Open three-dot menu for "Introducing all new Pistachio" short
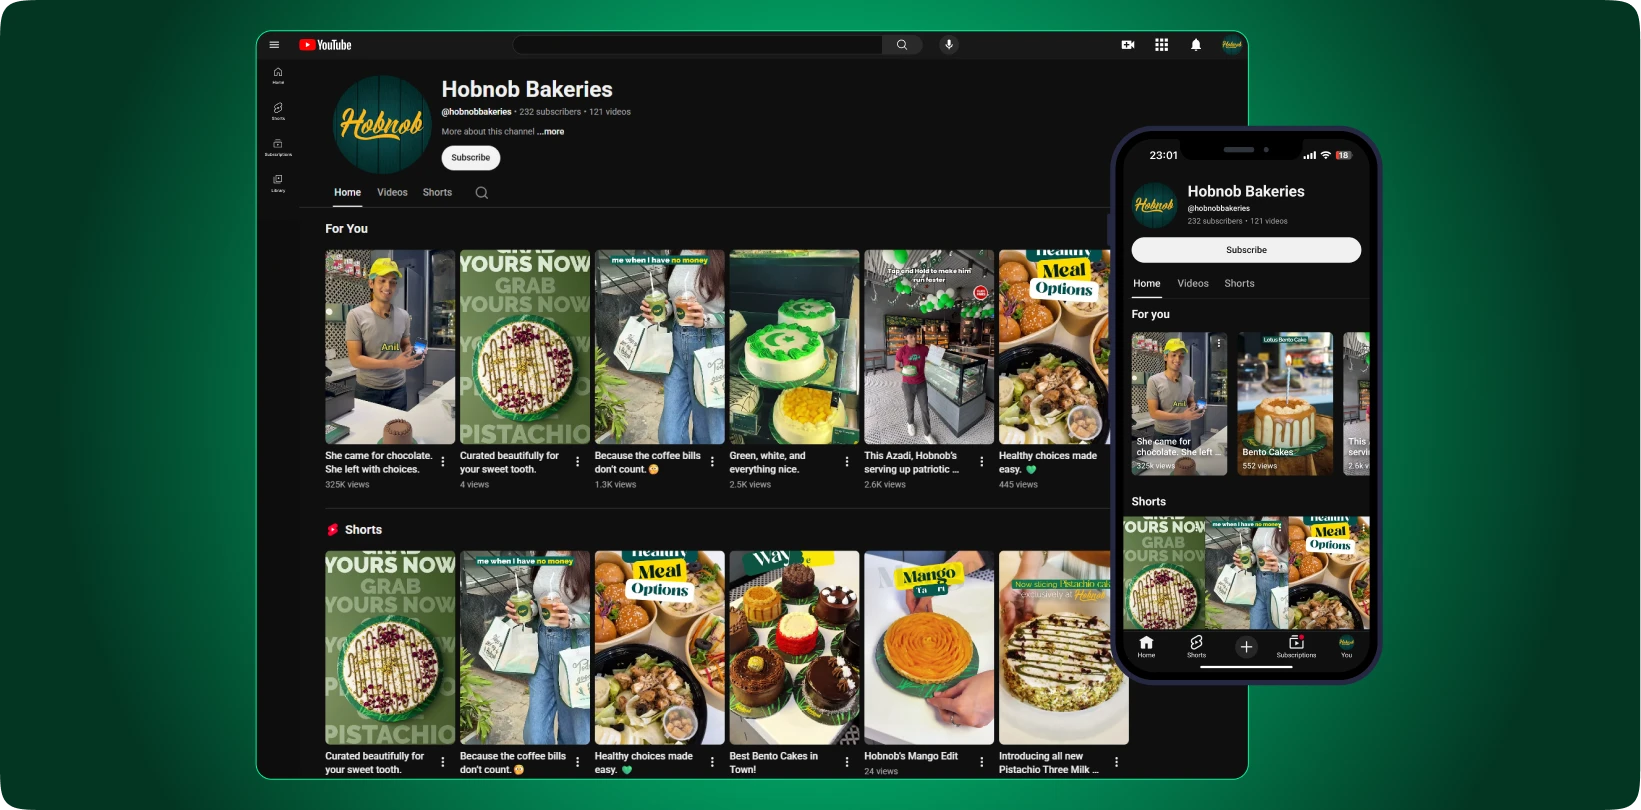Image resolution: width=1641 pixels, height=810 pixels. point(1116,762)
